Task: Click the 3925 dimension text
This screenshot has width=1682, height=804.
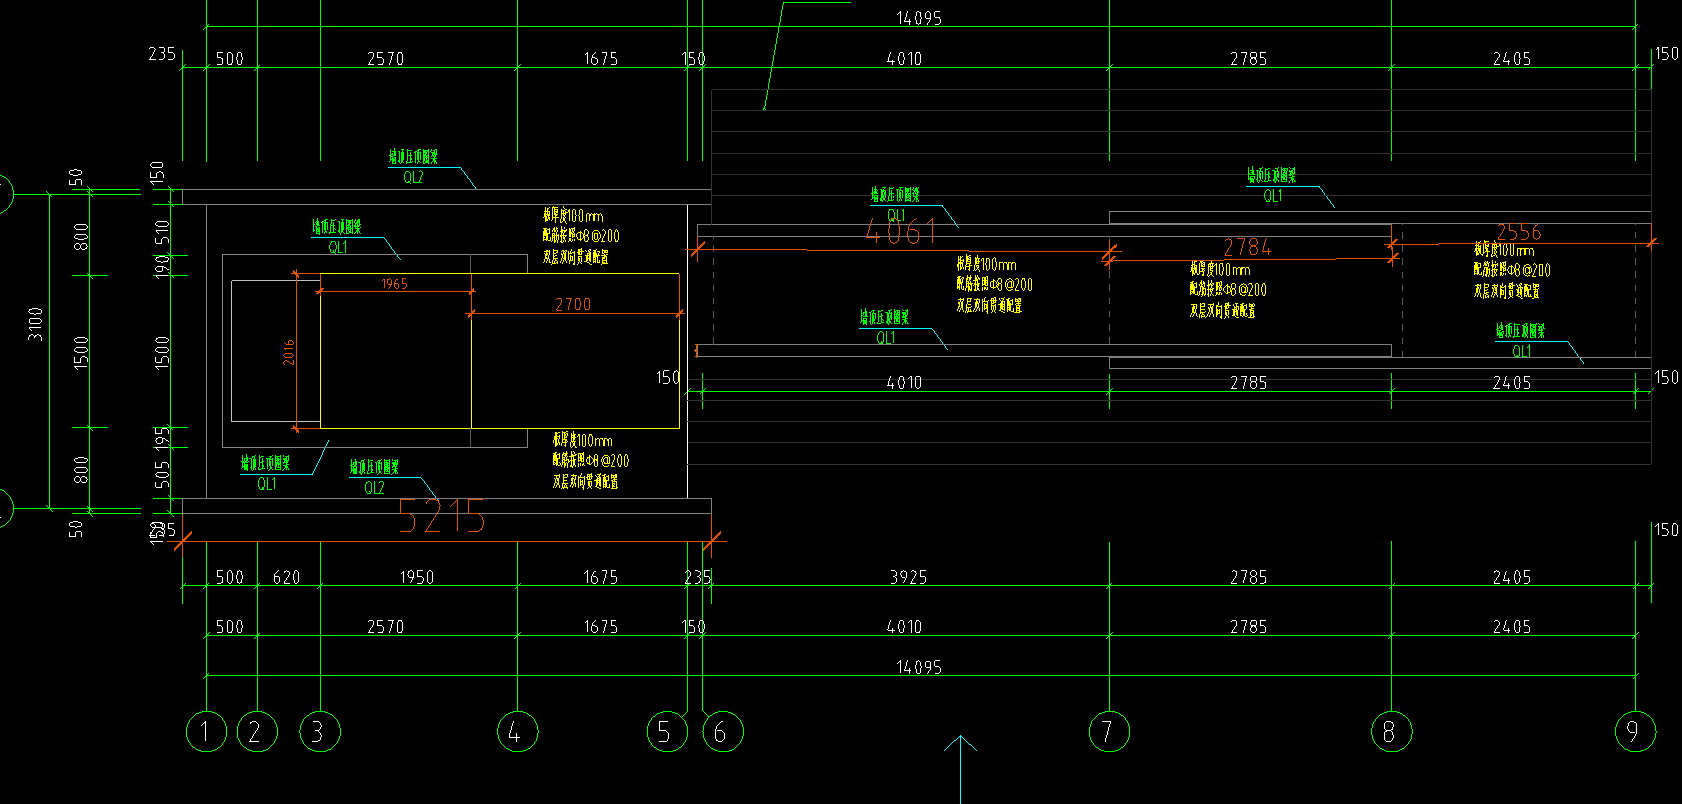Action: [908, 577]
